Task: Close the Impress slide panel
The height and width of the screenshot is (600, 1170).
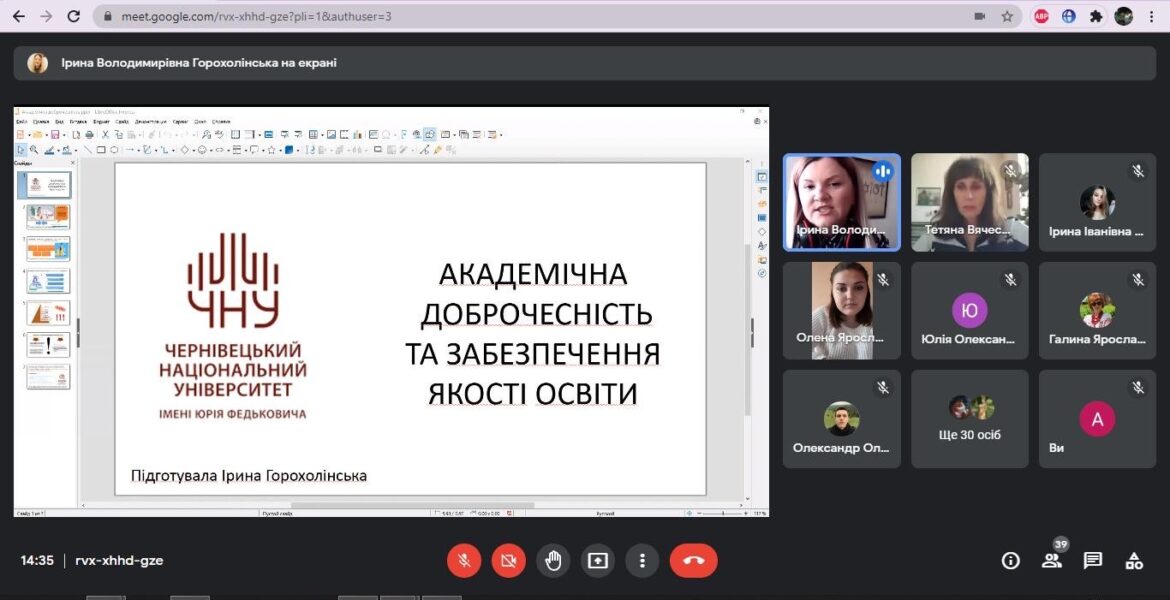Action: point(72,163)
